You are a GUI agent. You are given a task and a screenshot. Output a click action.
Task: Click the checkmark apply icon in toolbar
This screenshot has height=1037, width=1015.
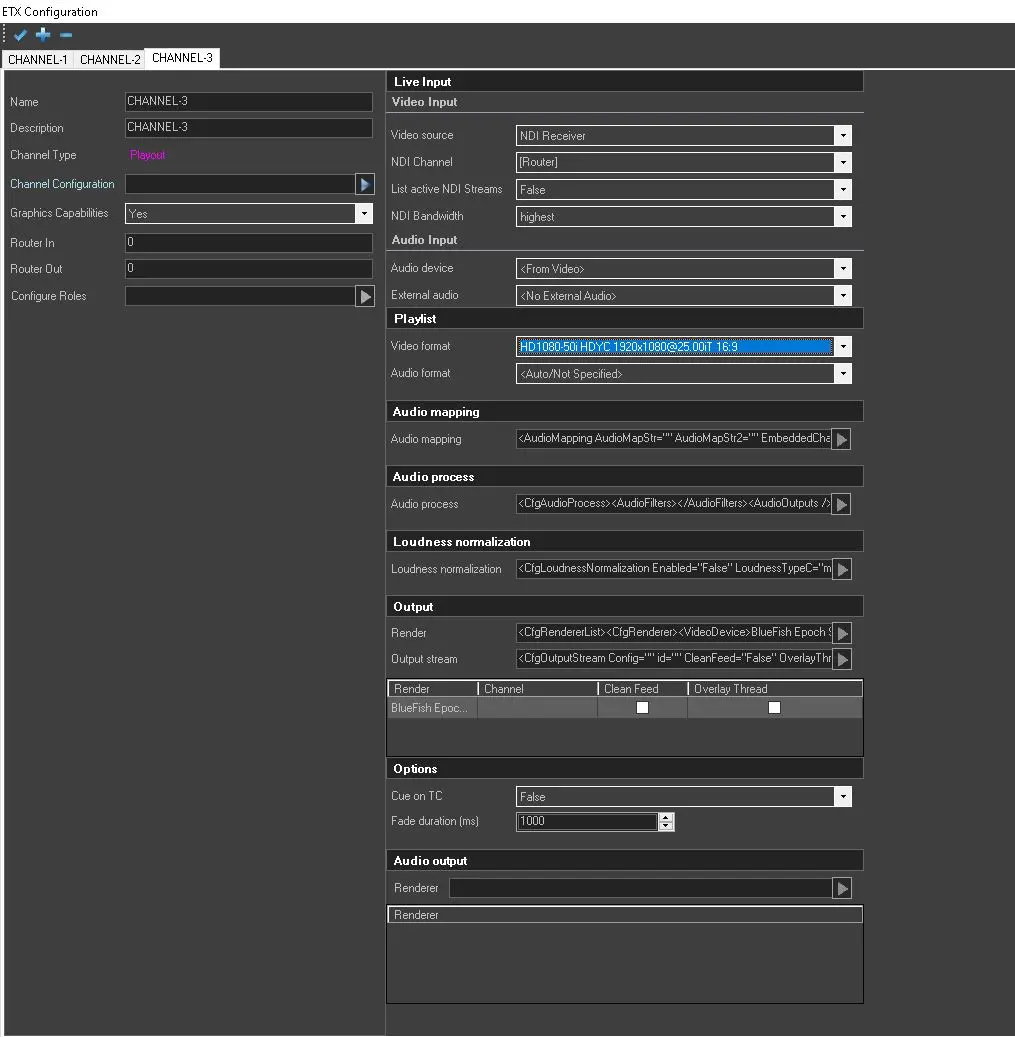coord(20,35)
